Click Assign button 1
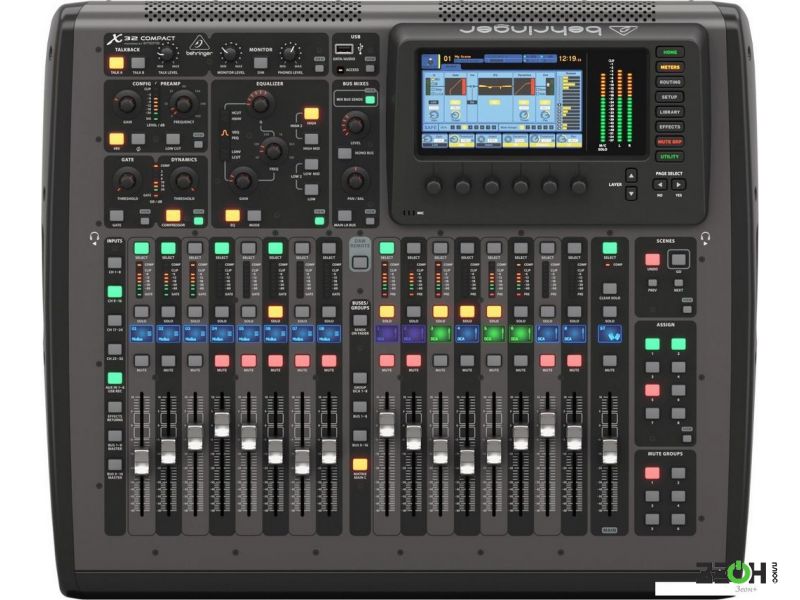The width and height of the screenshot is (800, 600). coord(652,344)
